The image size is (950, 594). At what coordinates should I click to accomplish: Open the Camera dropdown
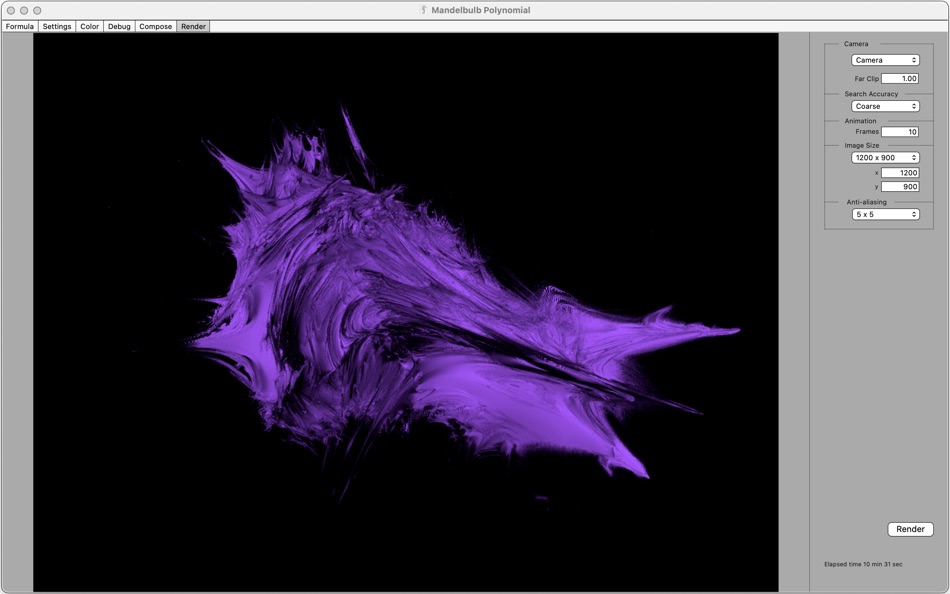click(x=885, y=60)
